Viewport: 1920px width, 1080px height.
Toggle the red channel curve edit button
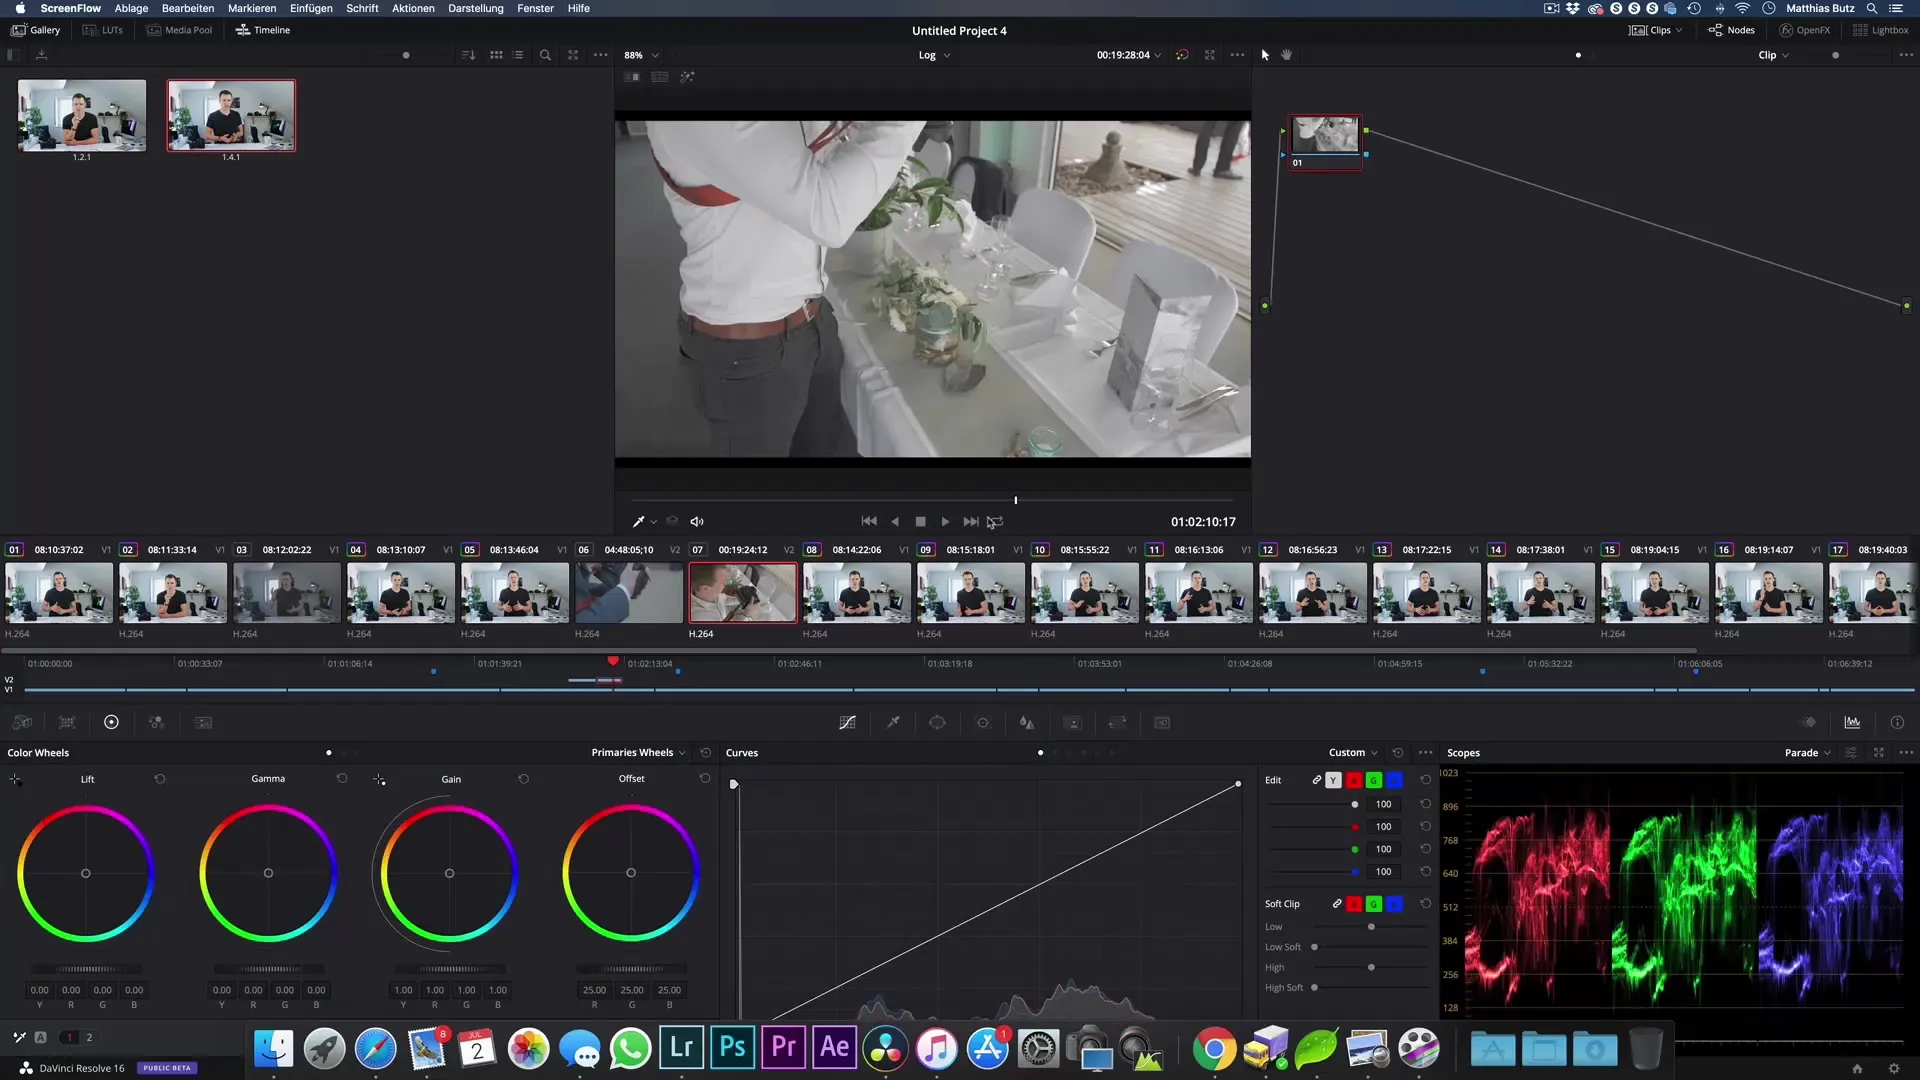pyautogui.click(x=1354, y=780)
